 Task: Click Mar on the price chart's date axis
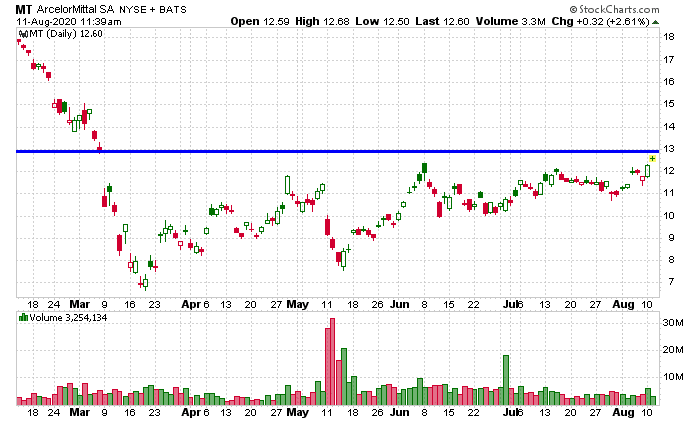tap(79, 304)
